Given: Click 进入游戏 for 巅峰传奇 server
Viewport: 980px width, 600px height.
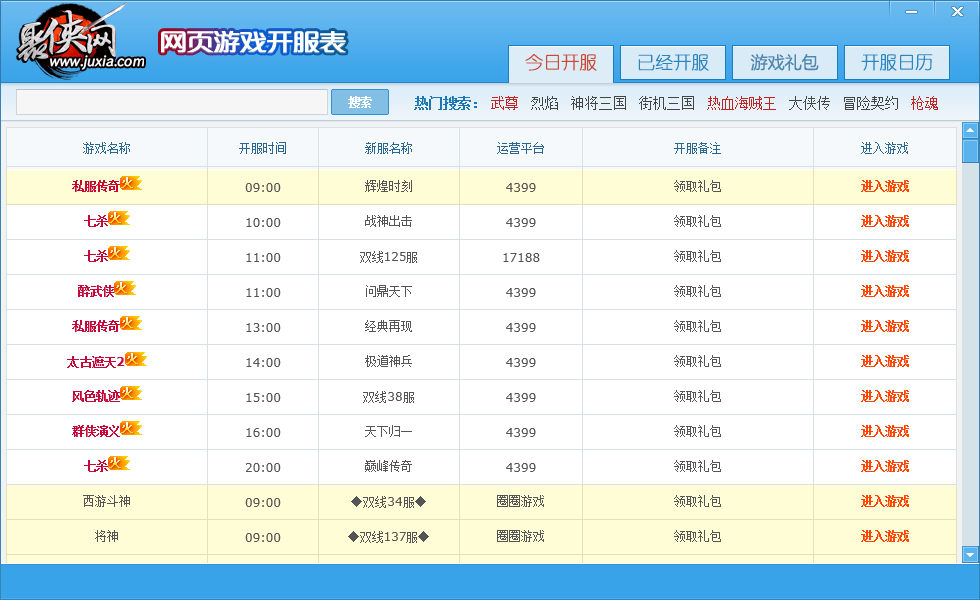Looking at the screenshot, I should [x=884, y=466].
